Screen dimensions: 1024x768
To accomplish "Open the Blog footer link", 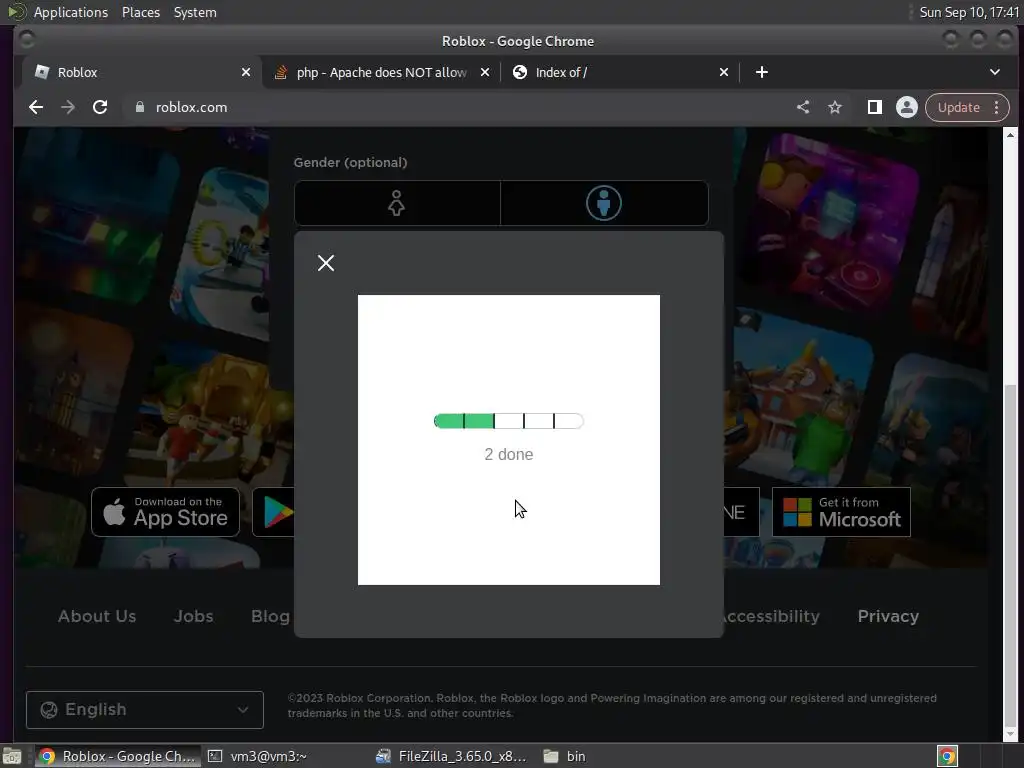I will [270, 616].
